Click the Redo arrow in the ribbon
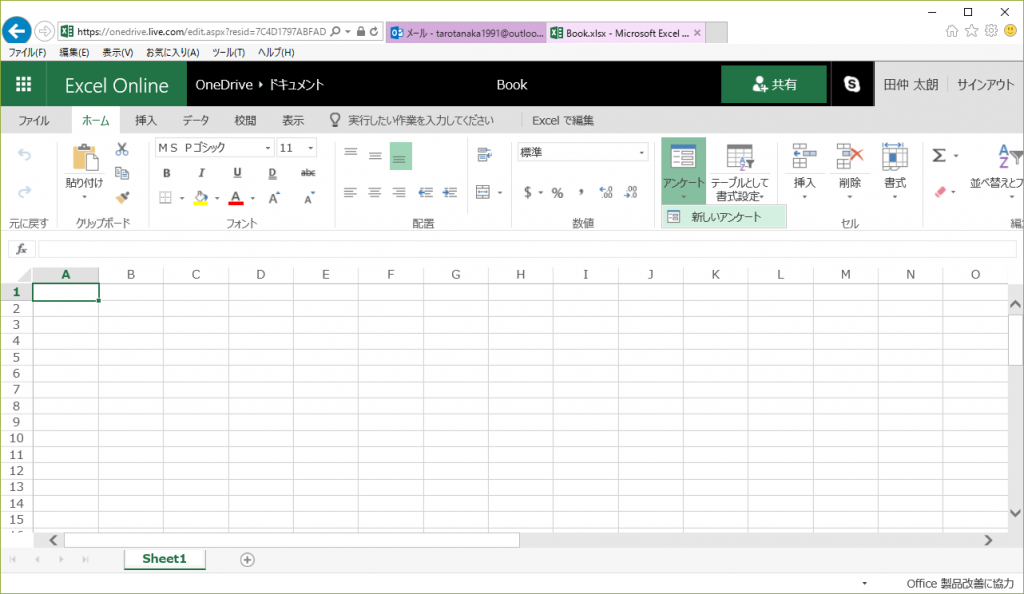Screen dimensions: 1024x594 click(x=24, y=192)
